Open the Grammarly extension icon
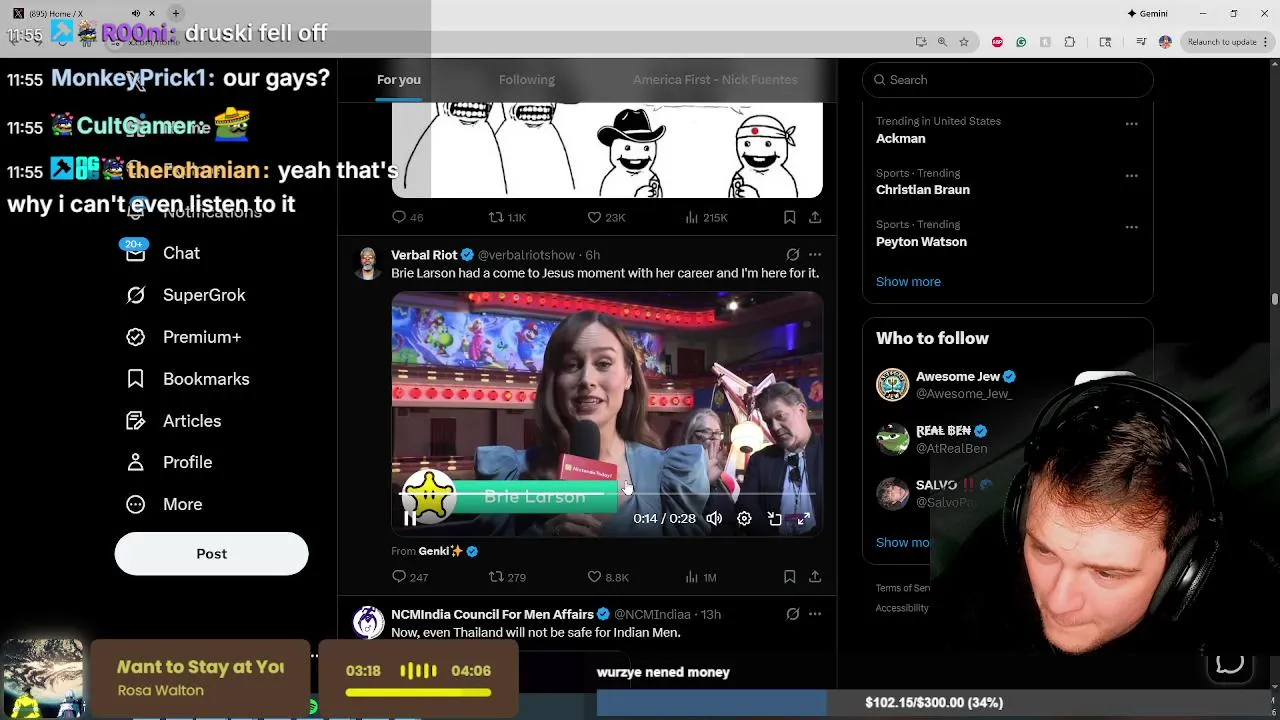1280x720 pixels. [1021, 42]
